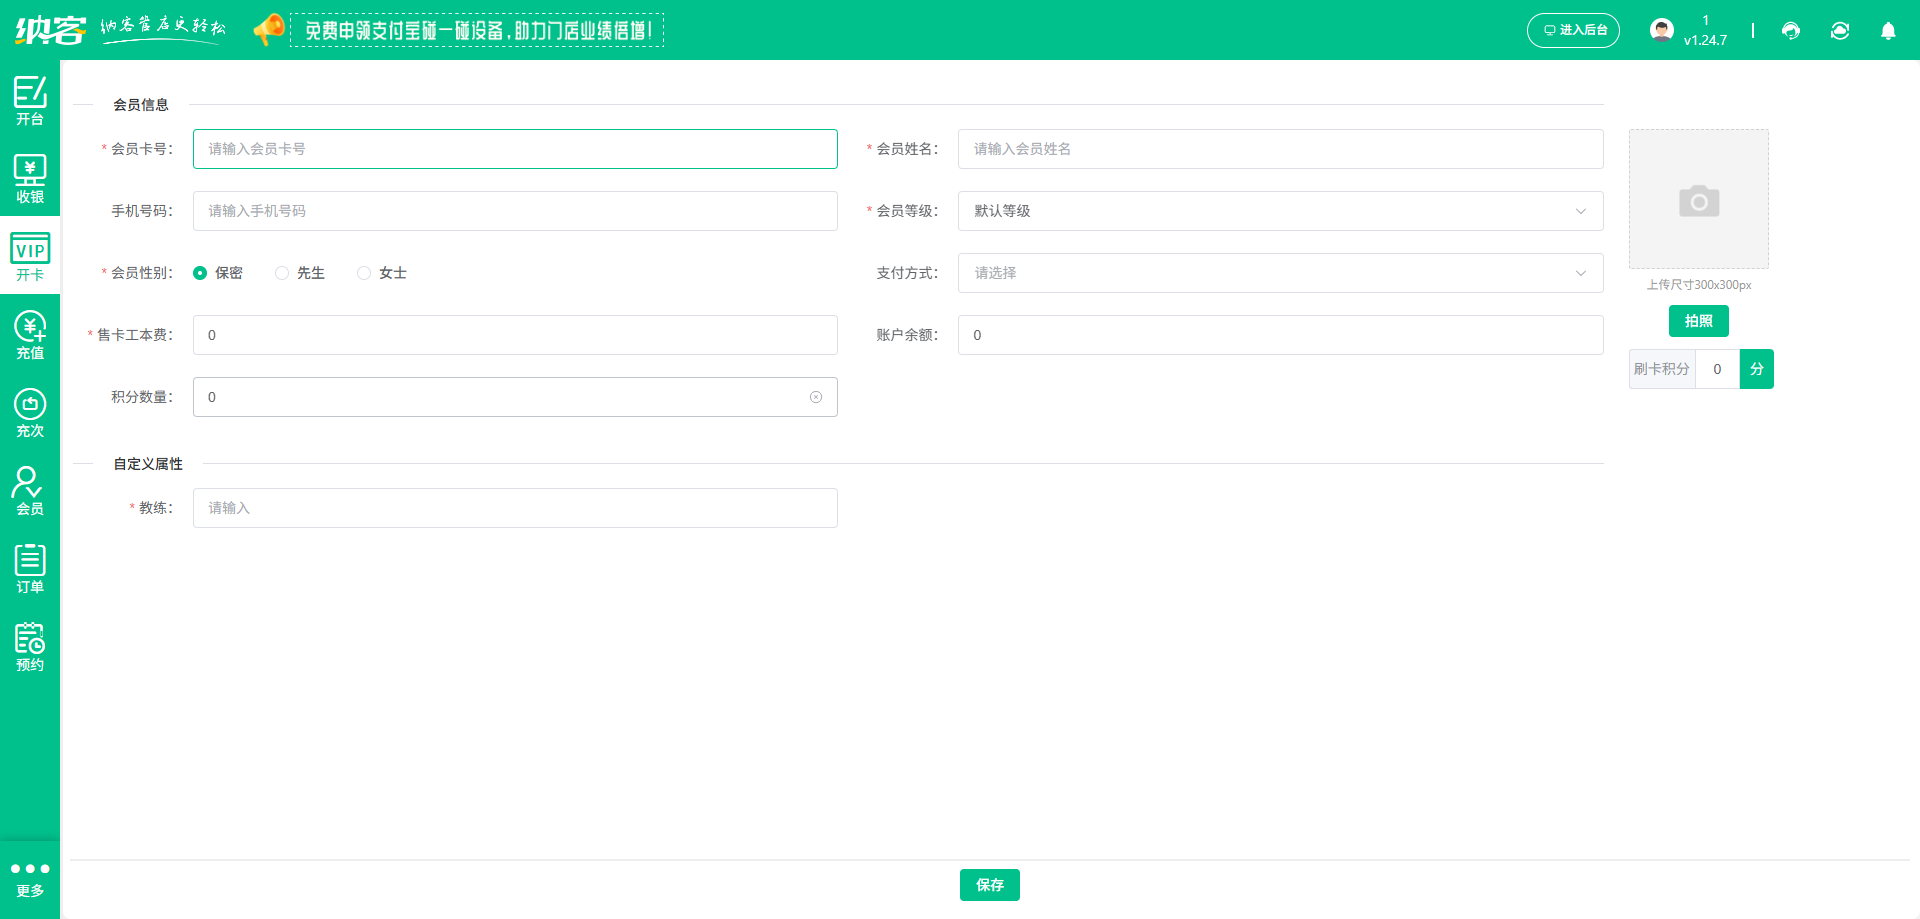Open the 充次 sidebar icon
The width and height of the screenshot is (1920, 919).
[30, 412]
